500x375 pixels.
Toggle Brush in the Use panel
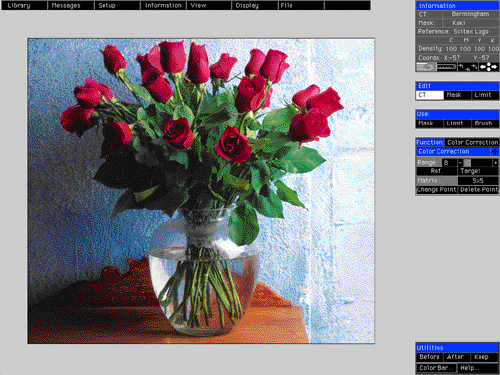click(x=485, y=123)
